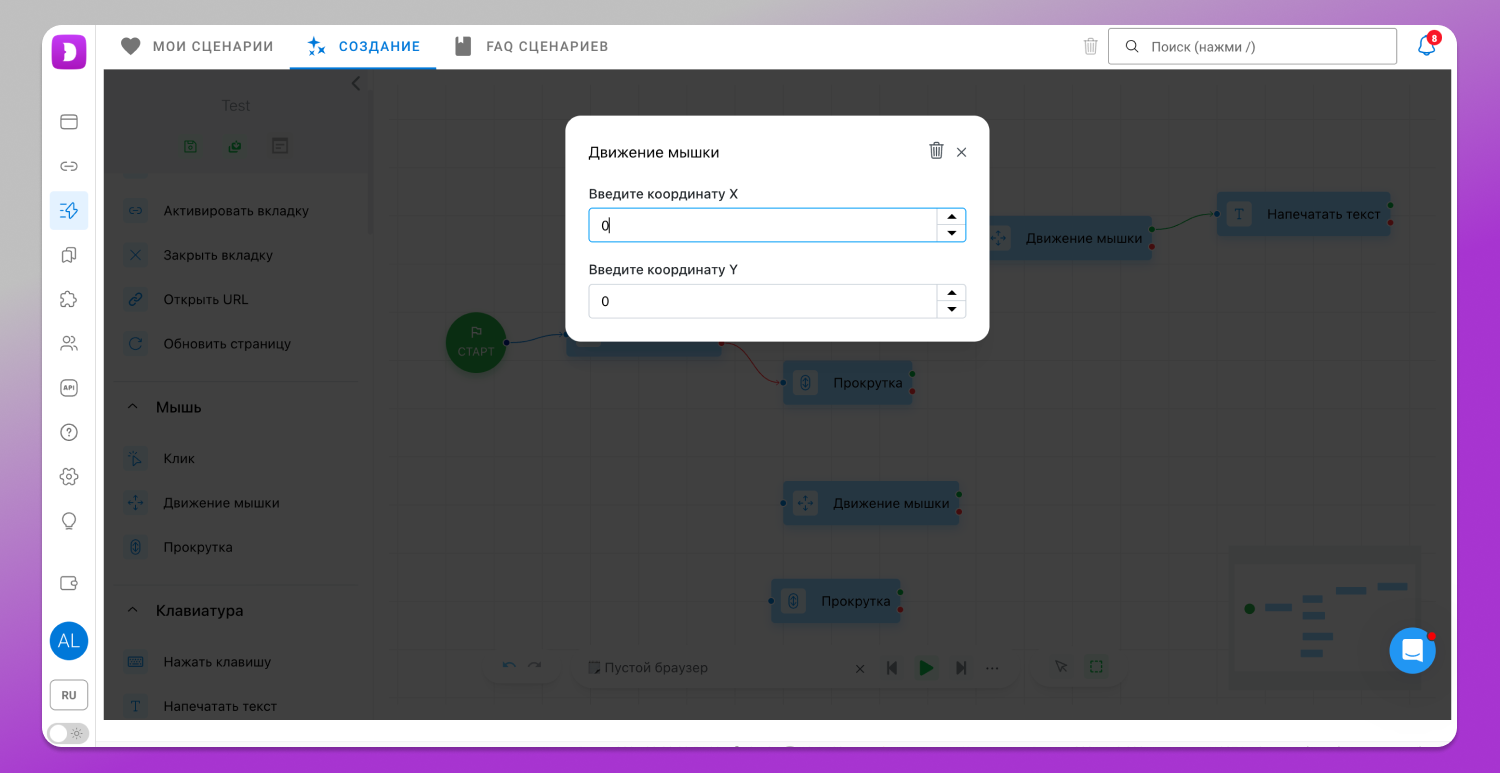Choose the rectangle selection tool
Viewport: 1500px width, 773px height.
click(1096, 667)
